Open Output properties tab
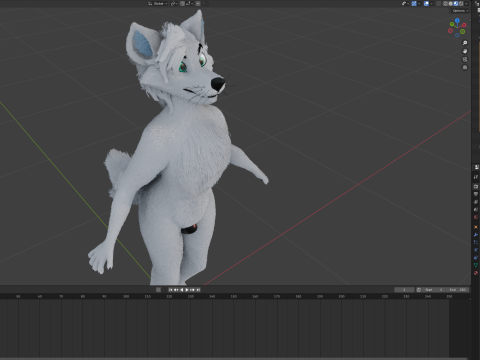 tap(476, 194)
